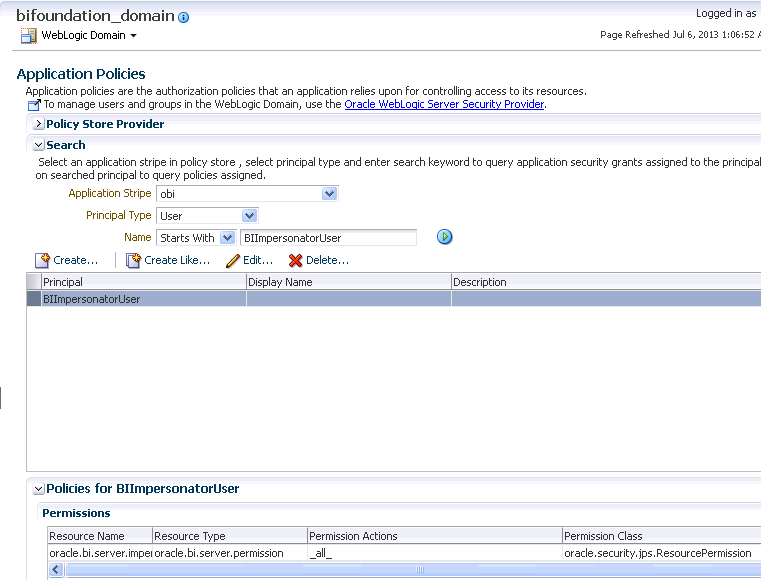761x580 pixels.
Task: Click the select-all corner cell of principal table
Action: pos(33,282)
